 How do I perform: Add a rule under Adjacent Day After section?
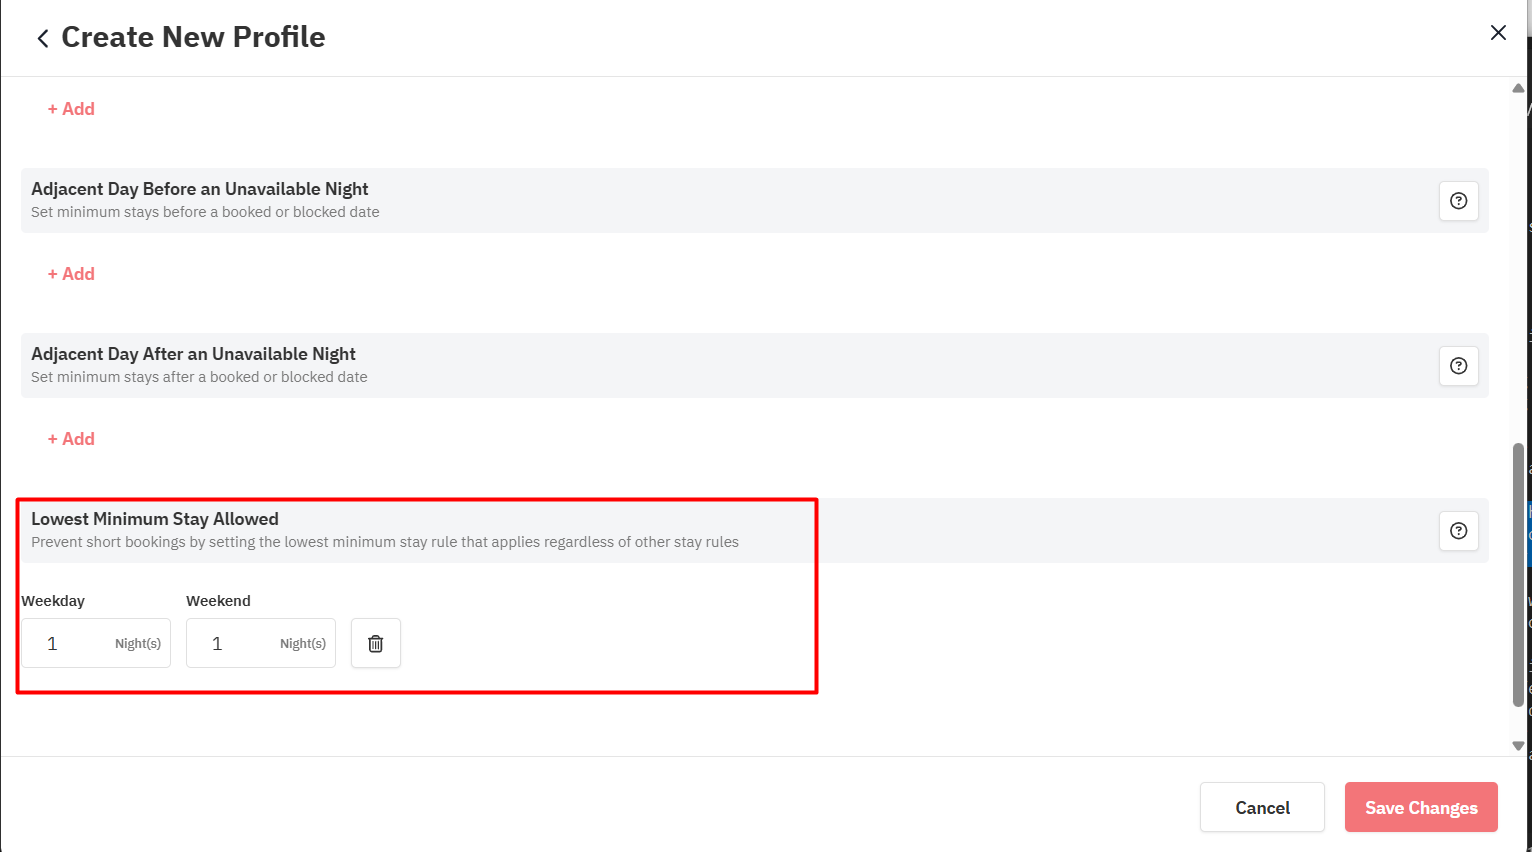coord(71,439)
